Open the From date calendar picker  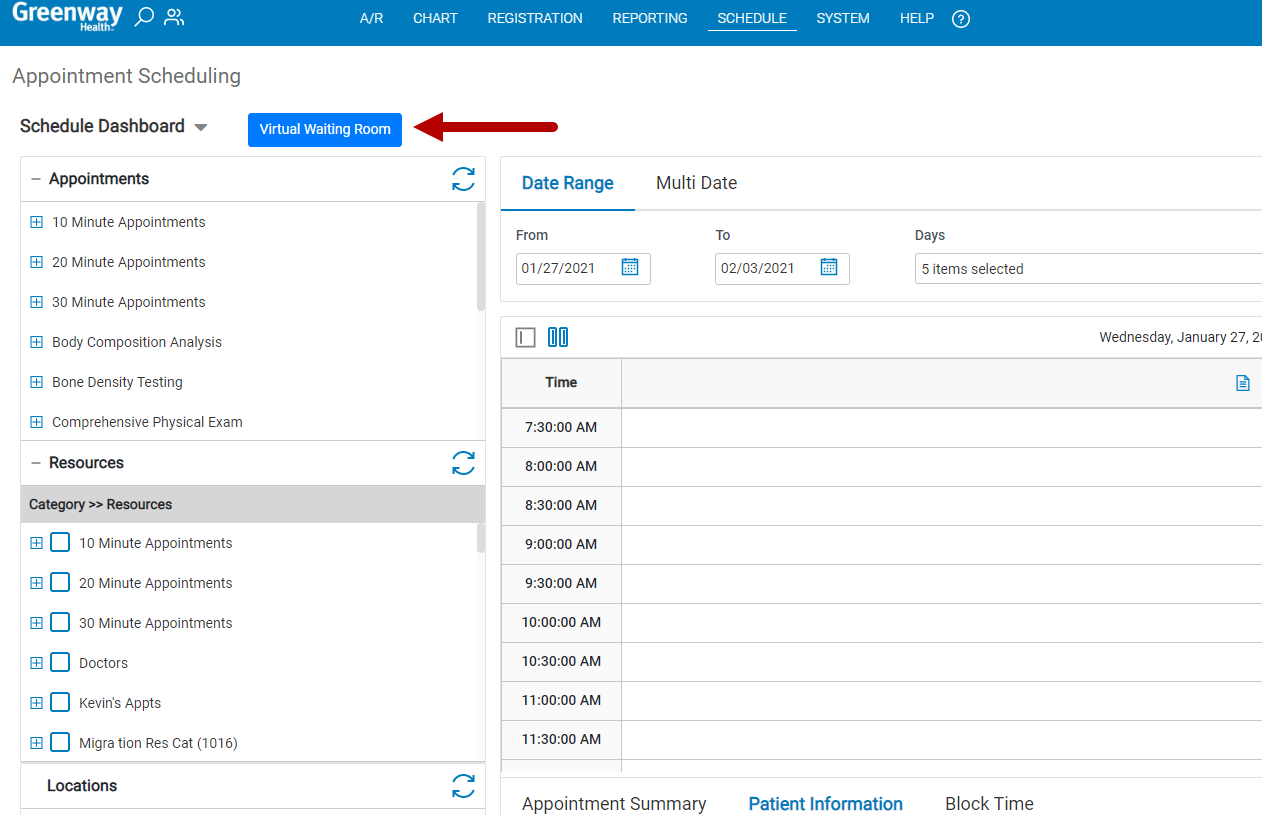(x=630, y=267)
